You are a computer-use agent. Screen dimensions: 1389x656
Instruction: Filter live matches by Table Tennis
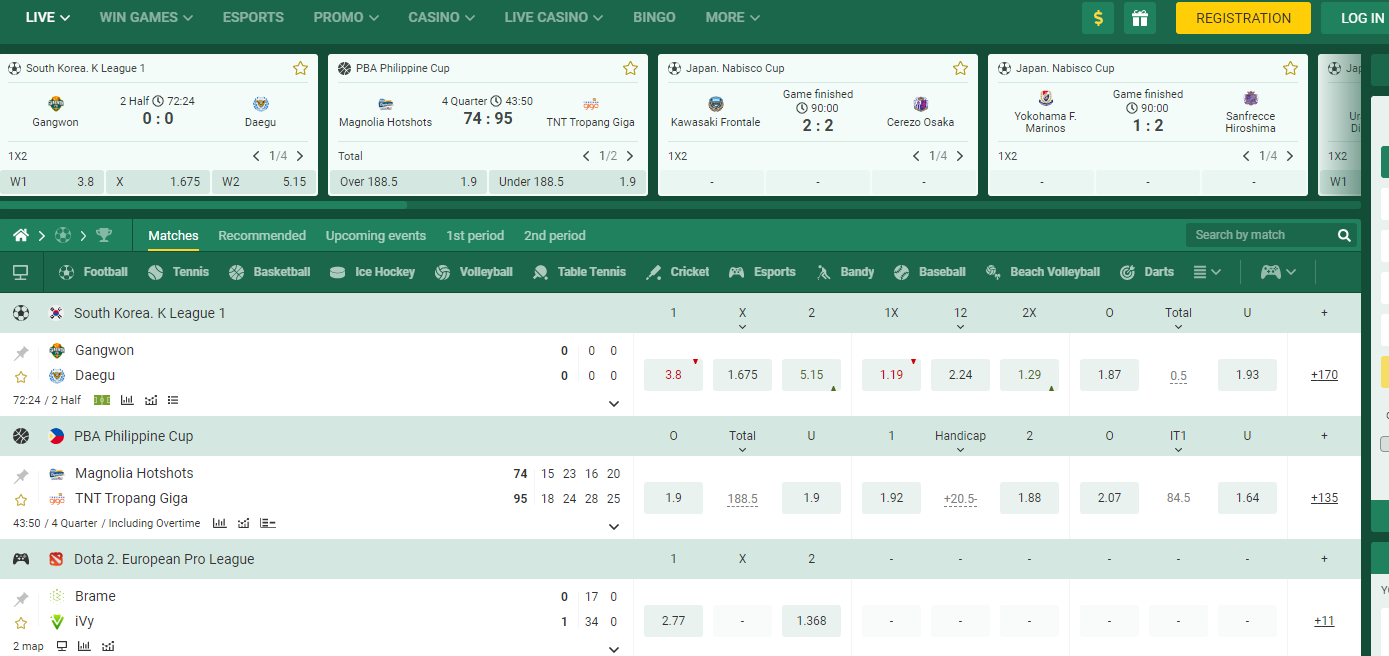(579, 272)
